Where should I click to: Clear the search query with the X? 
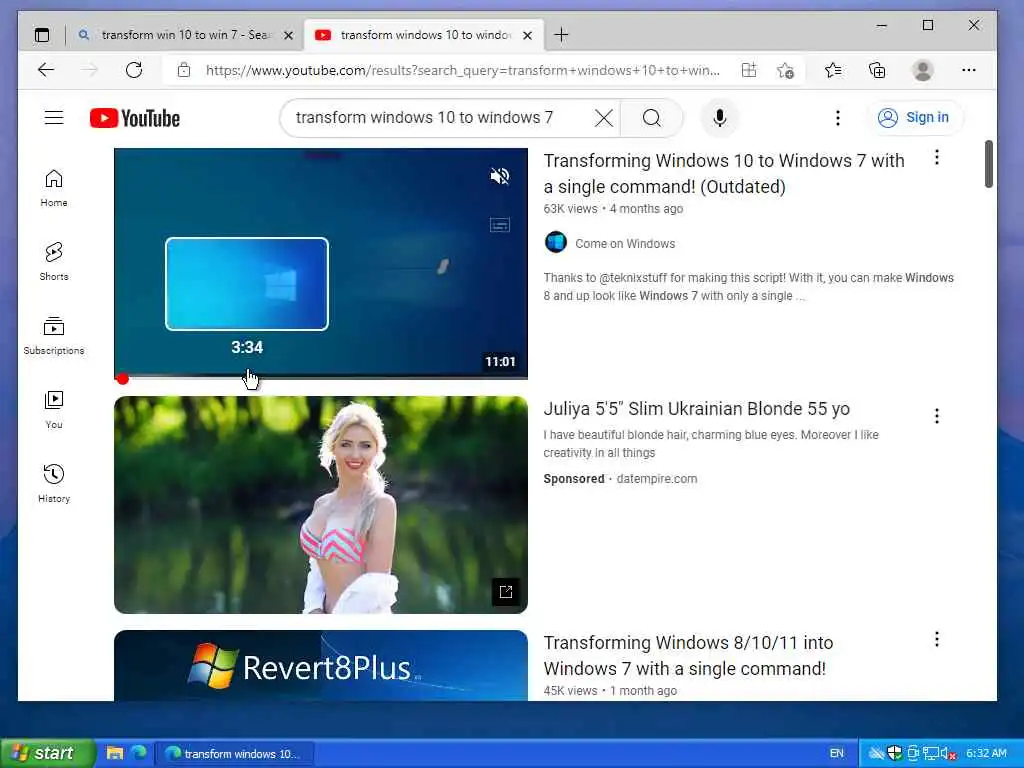point(604,118)
